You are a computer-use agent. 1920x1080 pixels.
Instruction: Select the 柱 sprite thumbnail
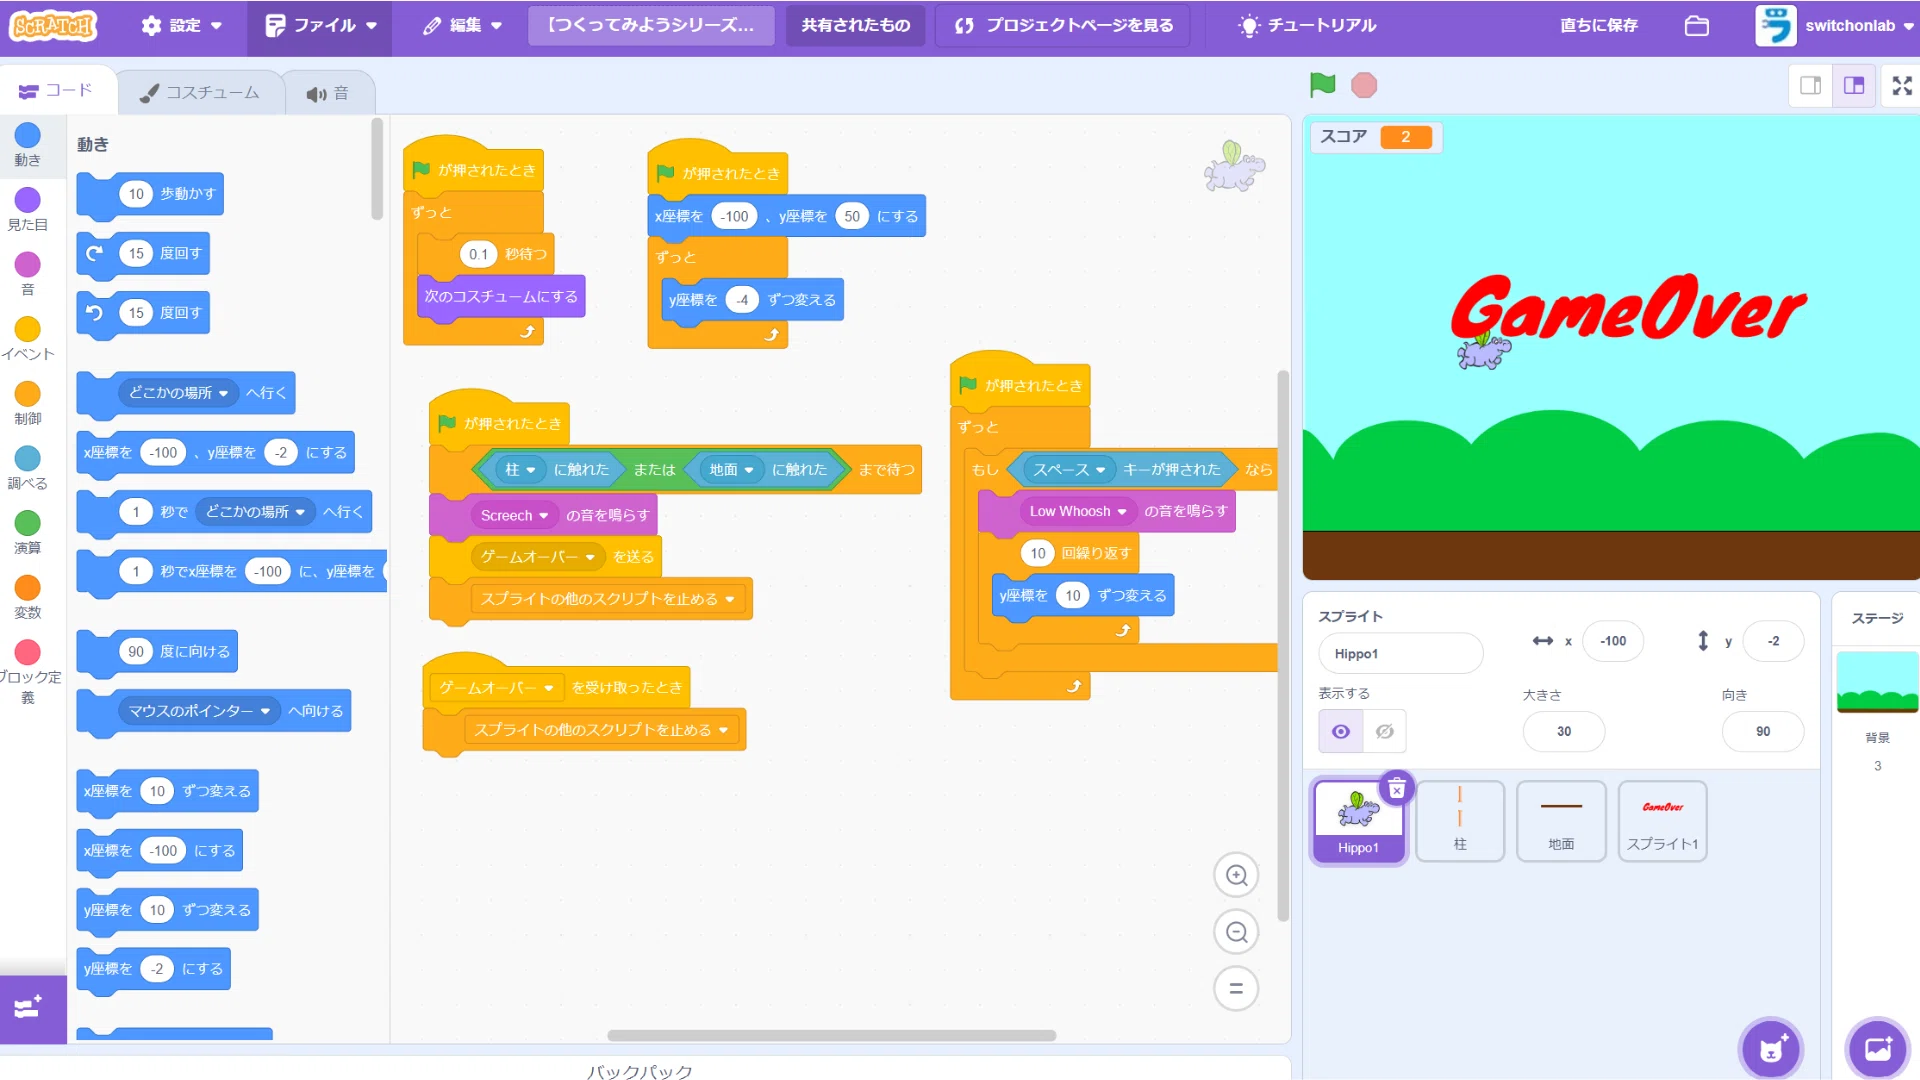point(1460,821)
